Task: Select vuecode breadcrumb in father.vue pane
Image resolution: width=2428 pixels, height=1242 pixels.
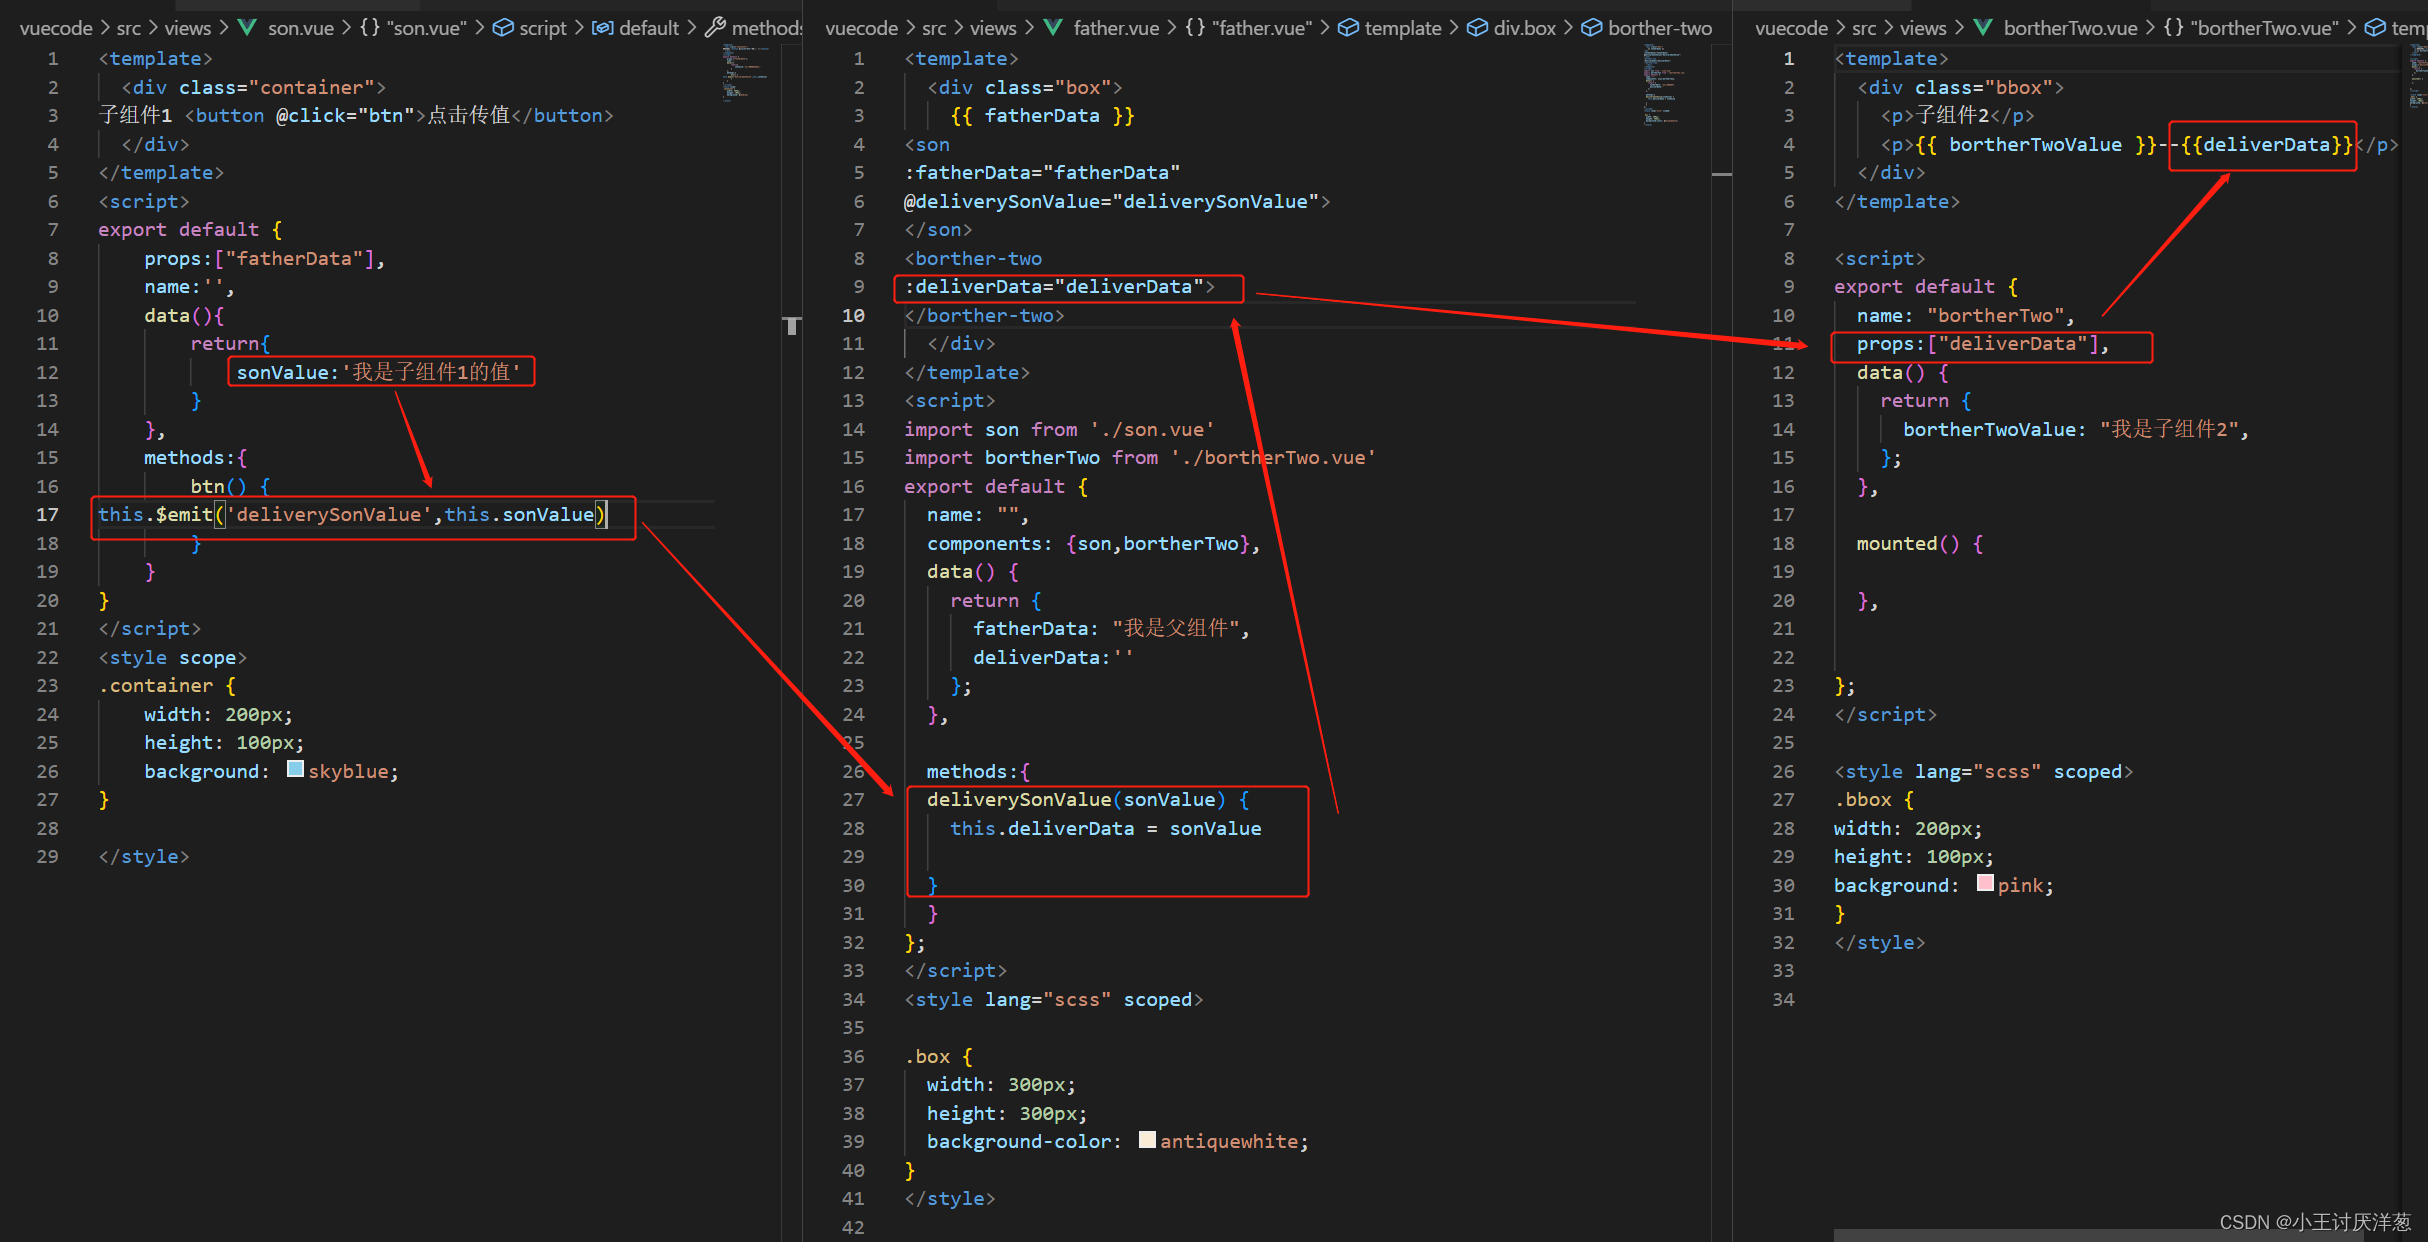Action: tap(861, 28)
